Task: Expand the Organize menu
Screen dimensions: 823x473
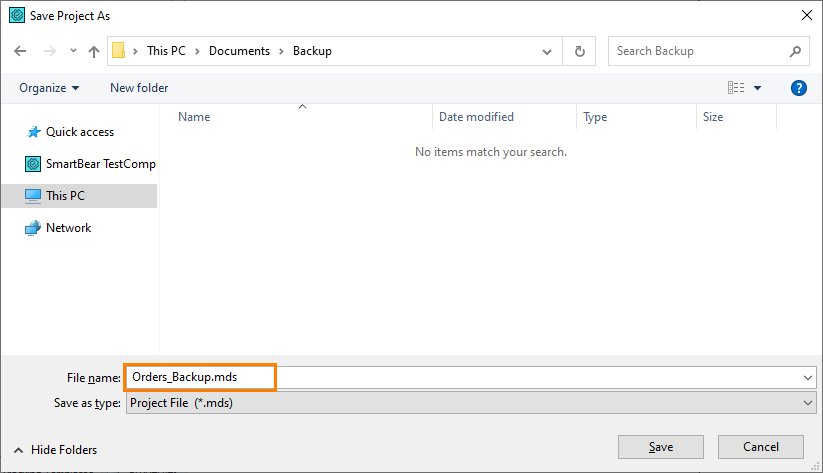Action: 49,88
